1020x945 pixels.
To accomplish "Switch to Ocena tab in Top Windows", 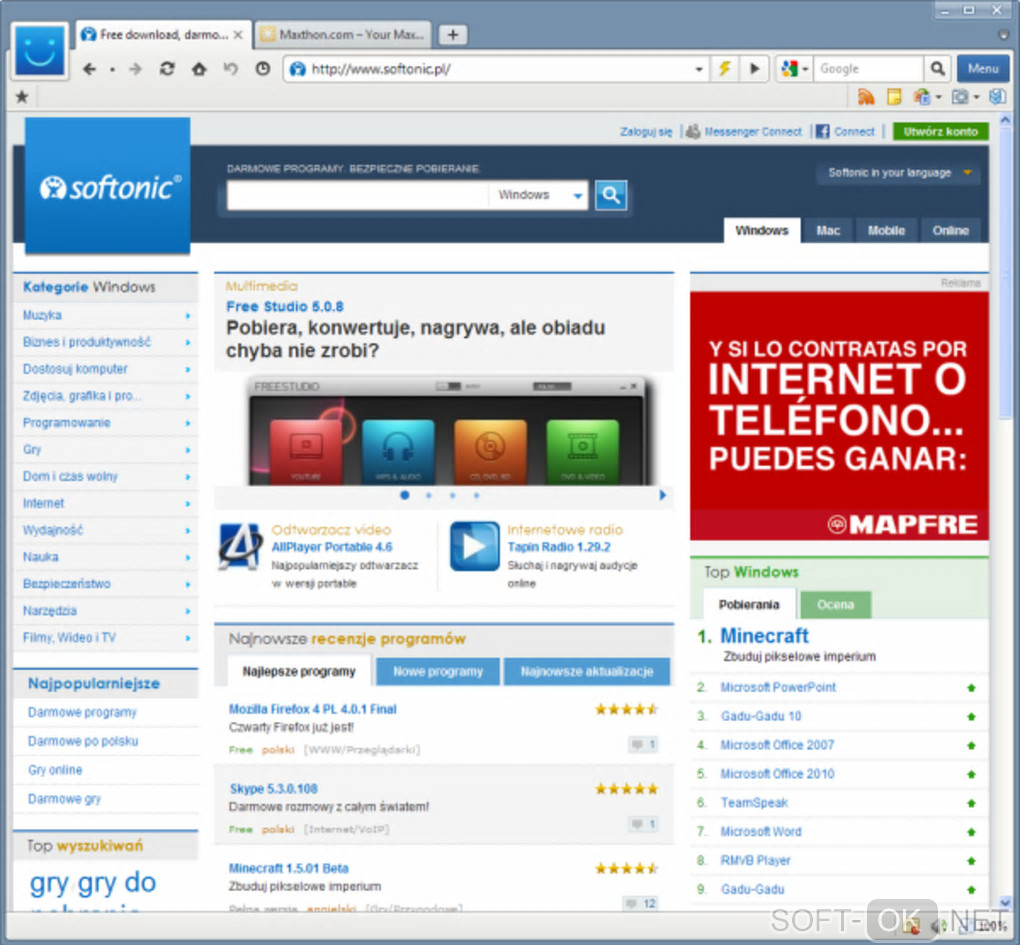I will (835, 604).
